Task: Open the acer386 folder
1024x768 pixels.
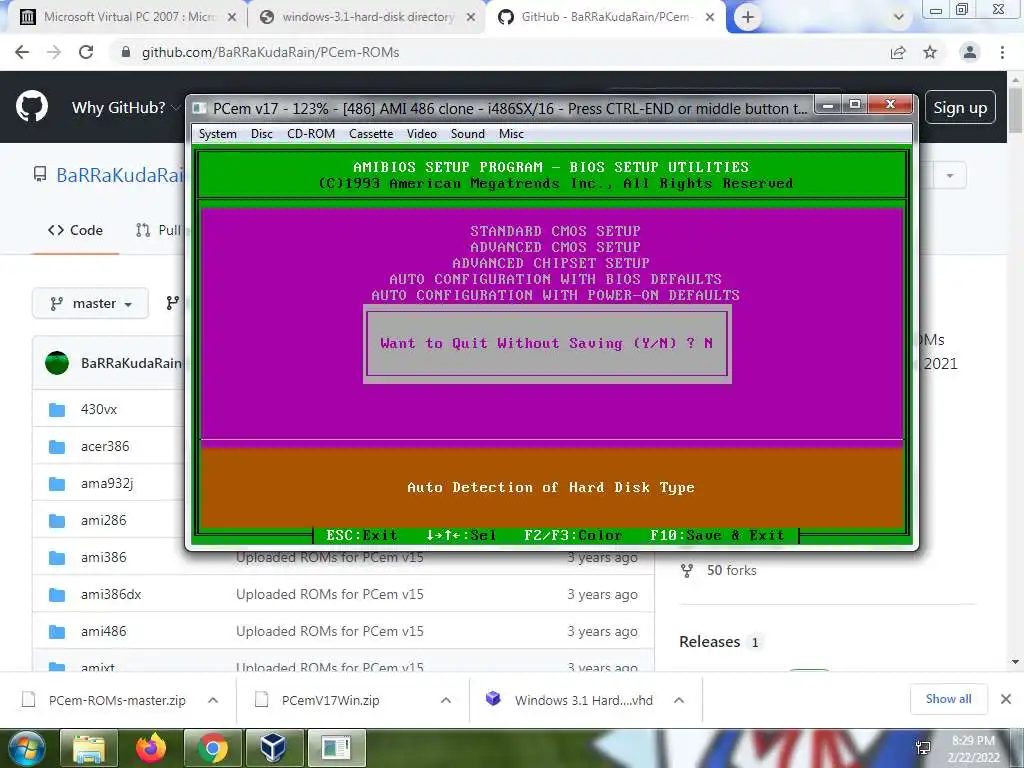Action: (x=105, y=447)
